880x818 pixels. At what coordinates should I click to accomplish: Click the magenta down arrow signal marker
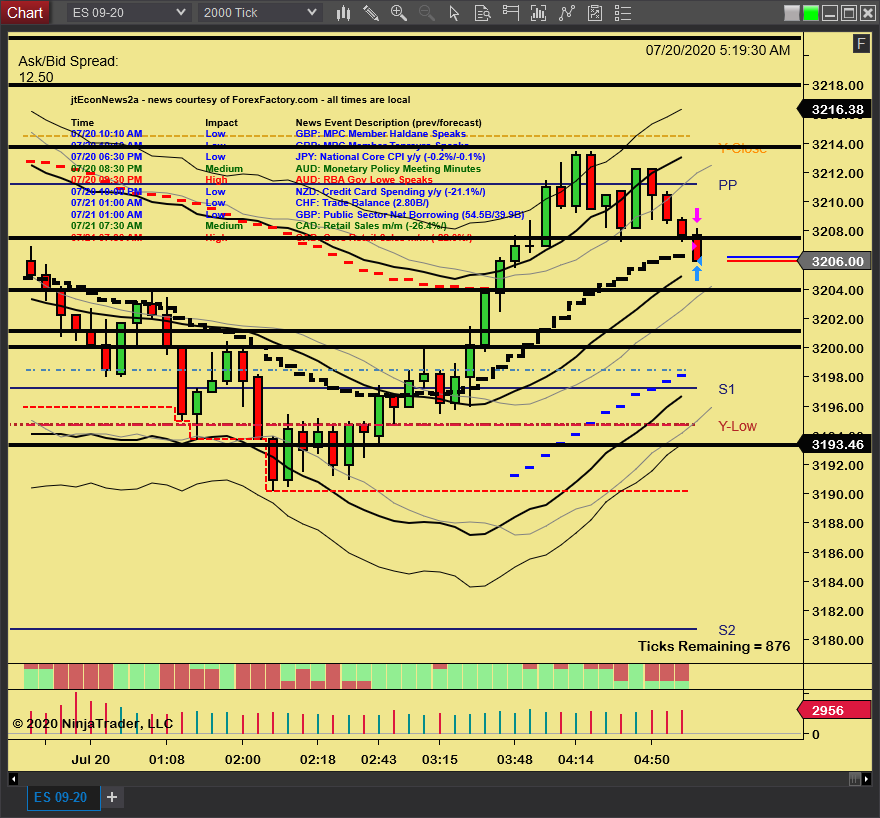tap(696, 215)
